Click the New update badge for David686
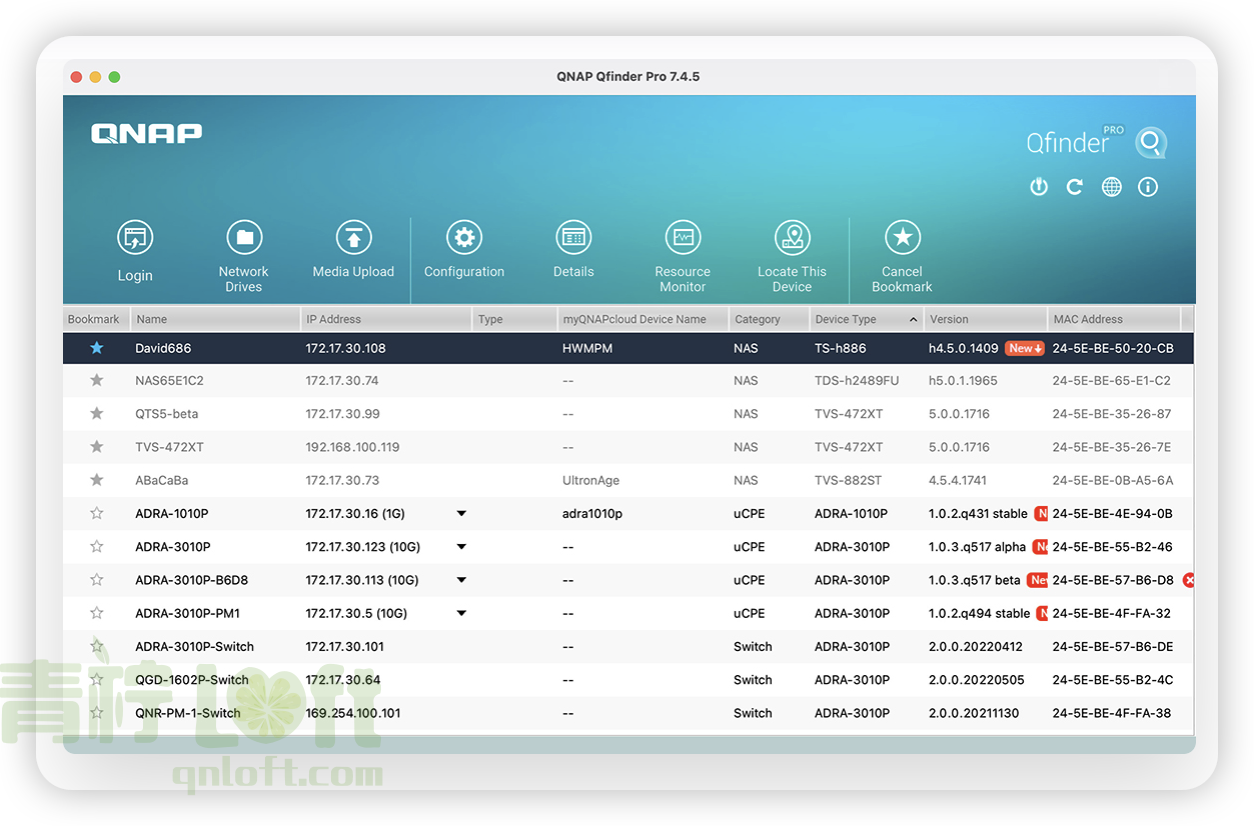 [1025, 348]
